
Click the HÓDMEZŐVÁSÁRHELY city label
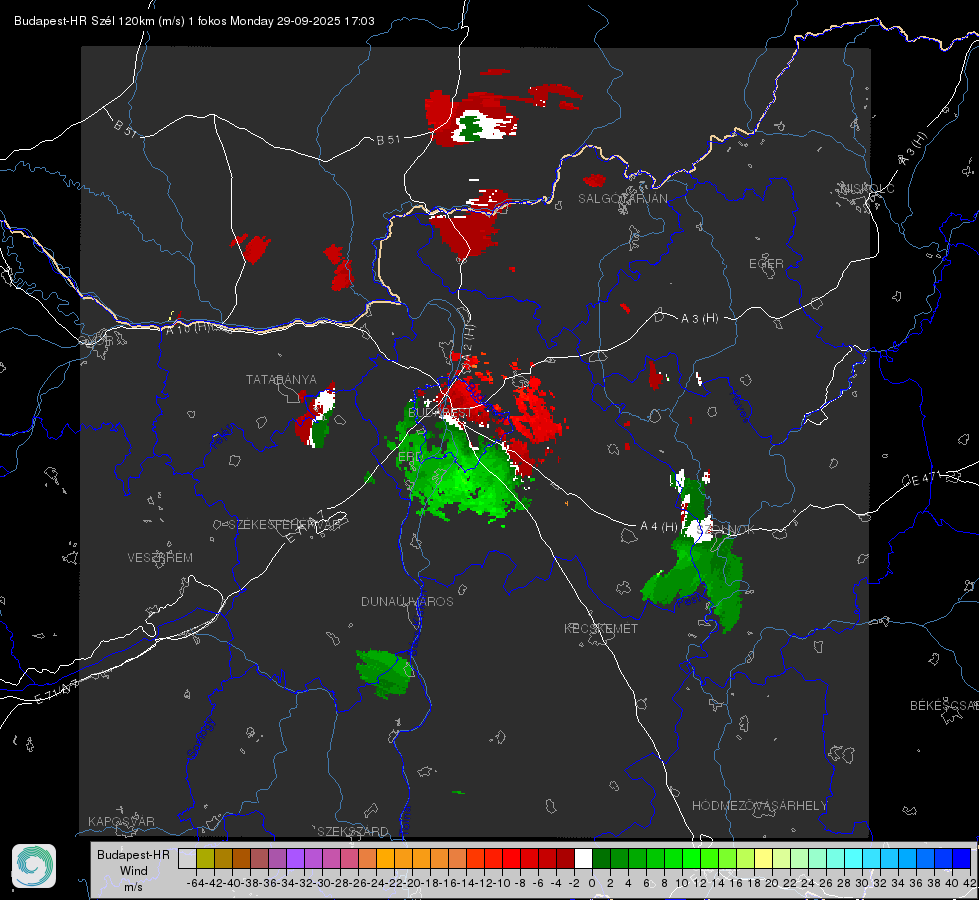point(759,806)
